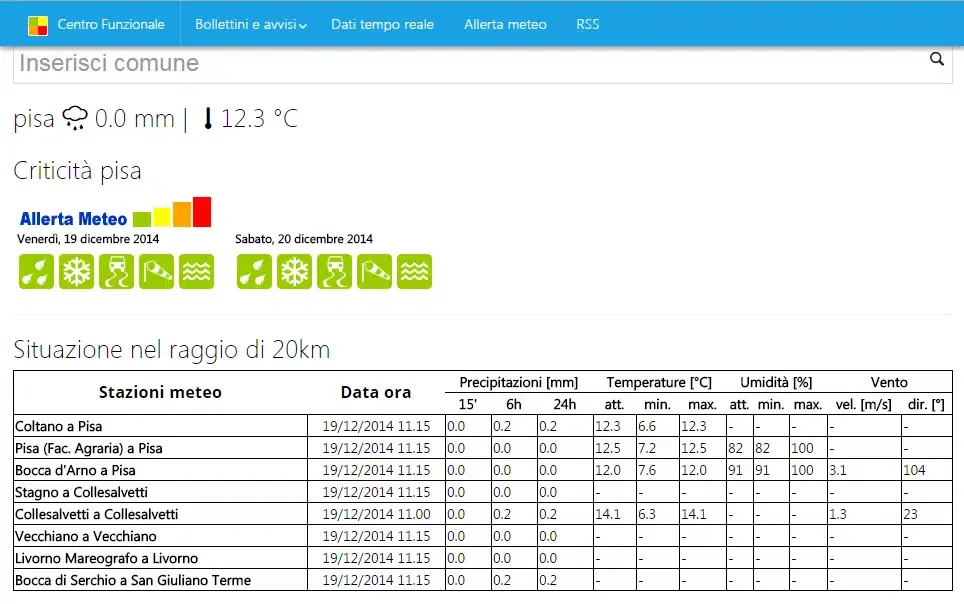Image resolution: width=964 pixels, height=604 pixels.
Task: Focus the Inserisci comune search field
Action: click(470, 63)
